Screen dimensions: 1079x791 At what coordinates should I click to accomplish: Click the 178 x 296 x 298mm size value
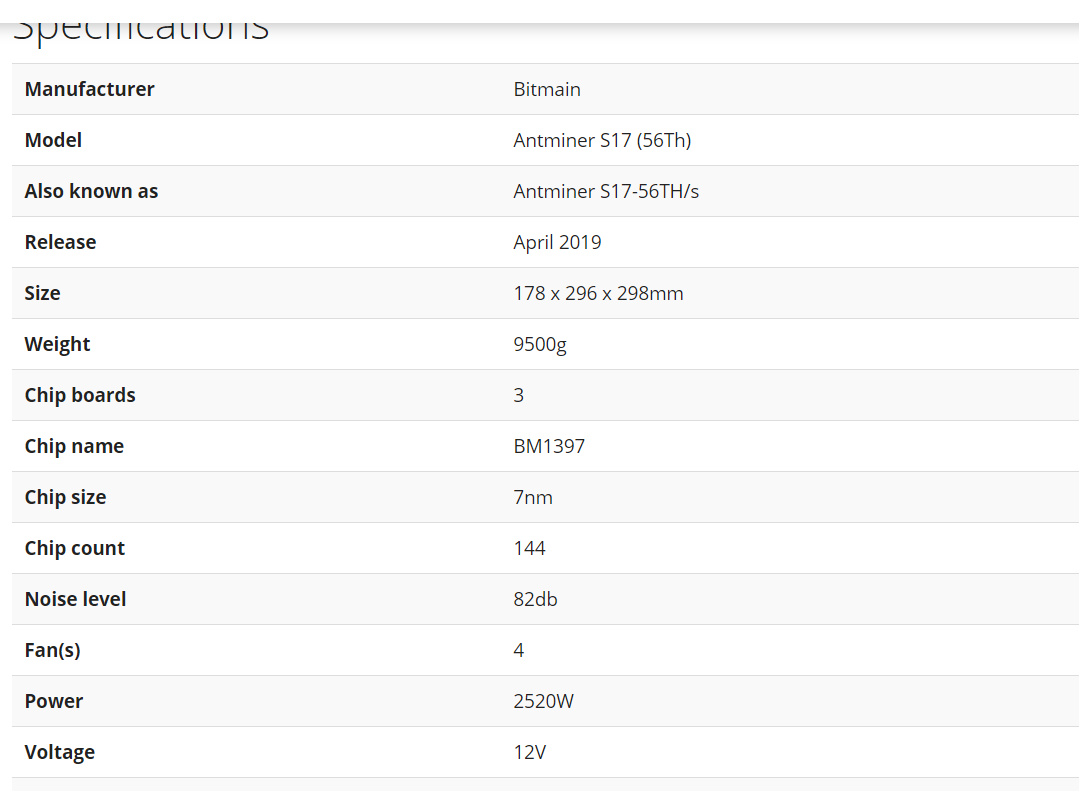point(599,293)
